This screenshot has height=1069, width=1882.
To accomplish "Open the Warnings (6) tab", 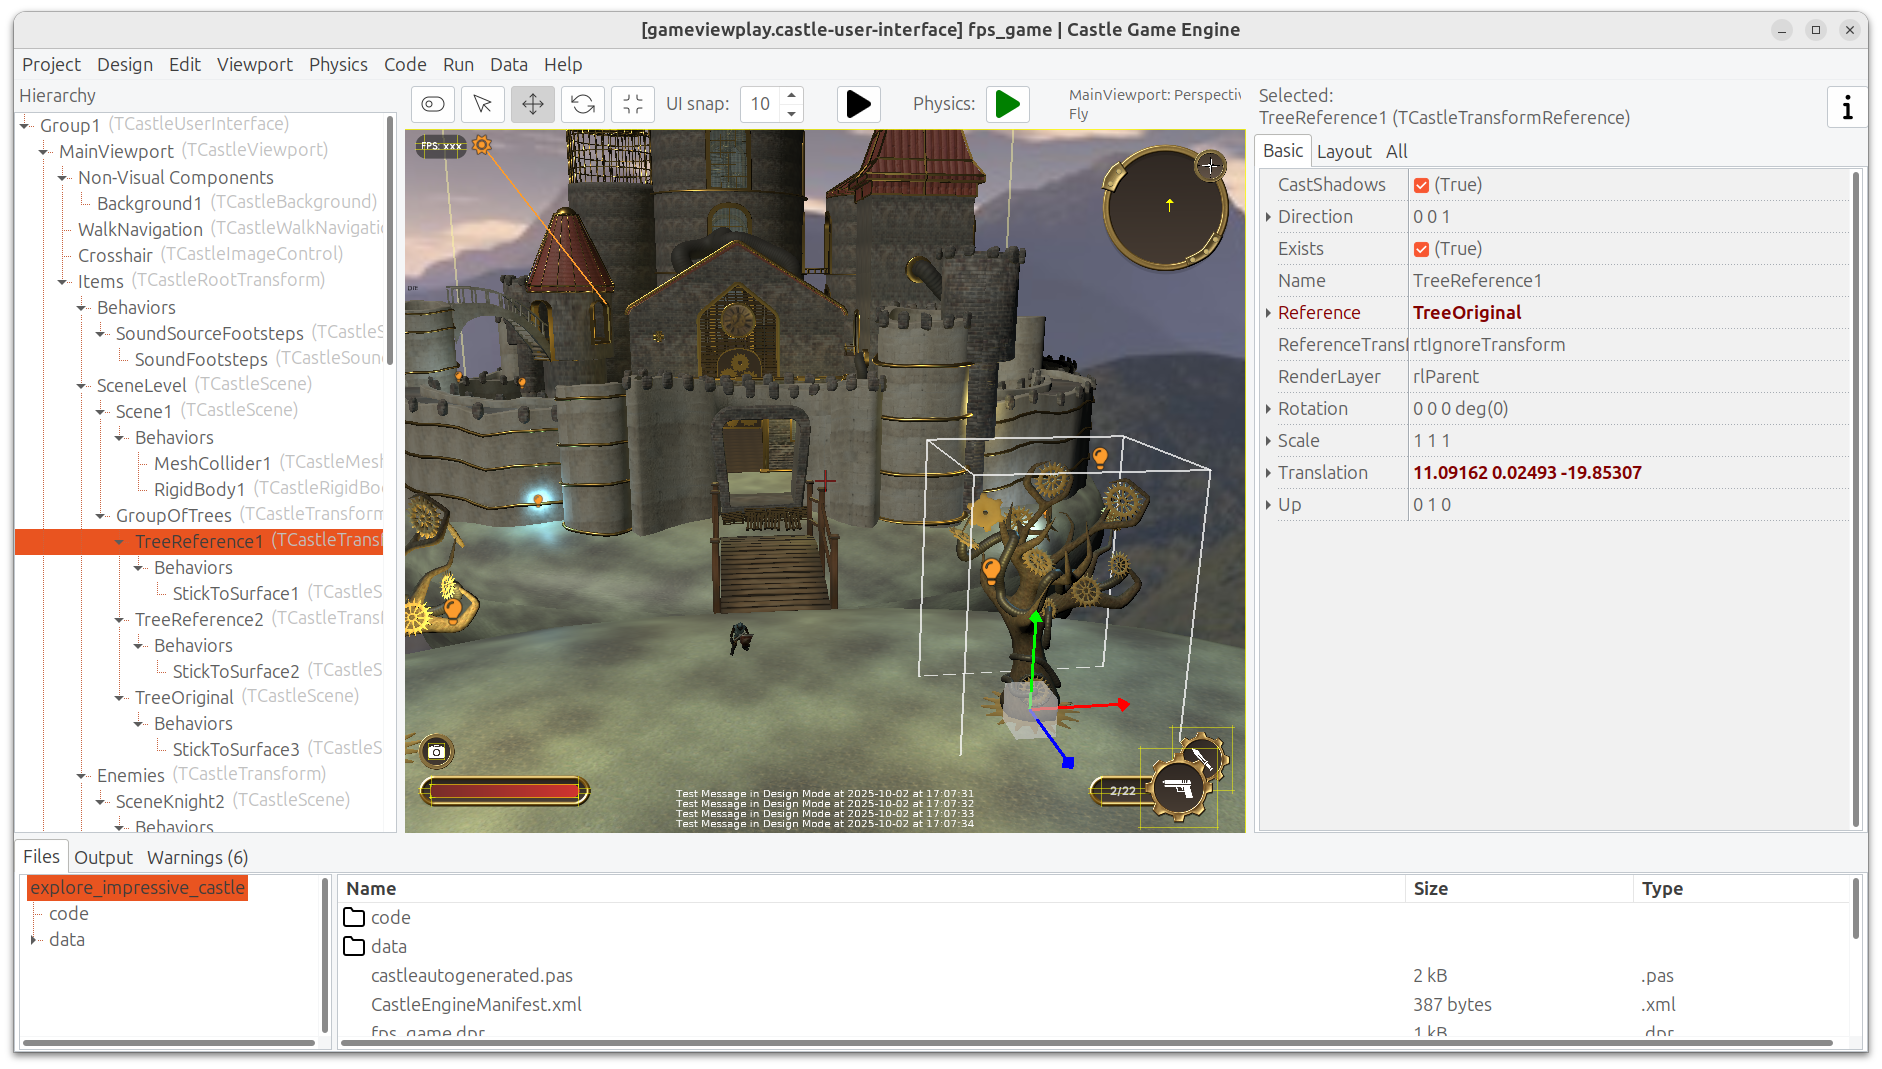I will point(197,857).
